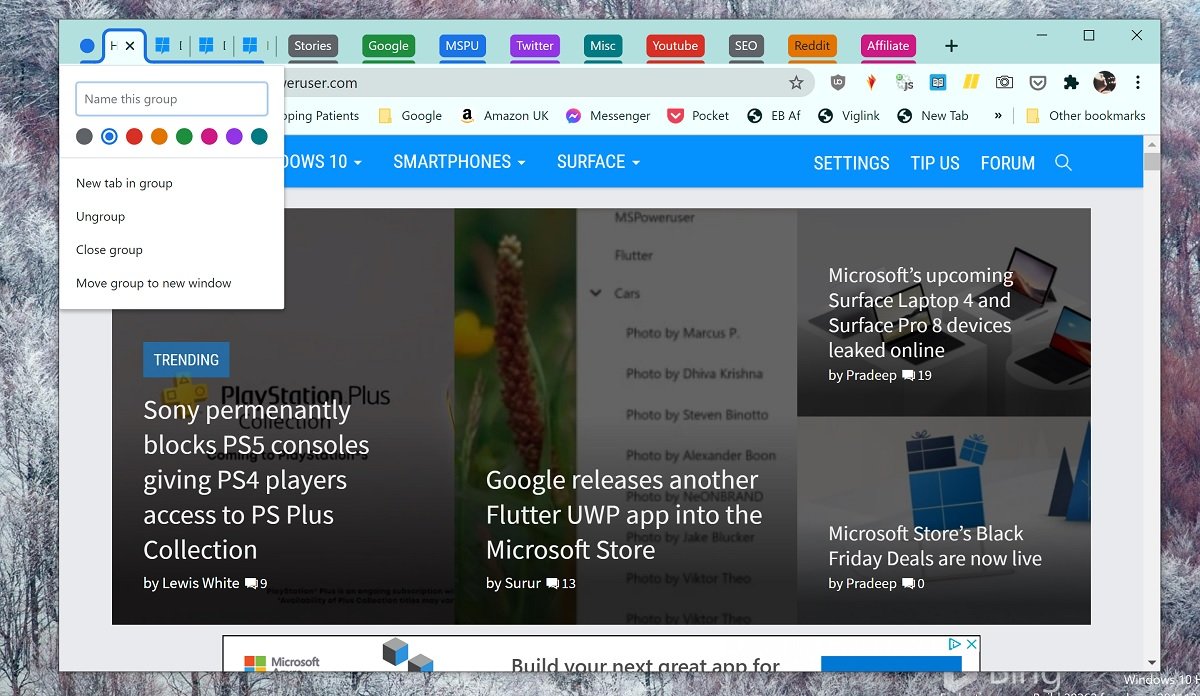Click the Pocket extension icon in toolbar
1200x696 pixels.
click(1038, 83)
